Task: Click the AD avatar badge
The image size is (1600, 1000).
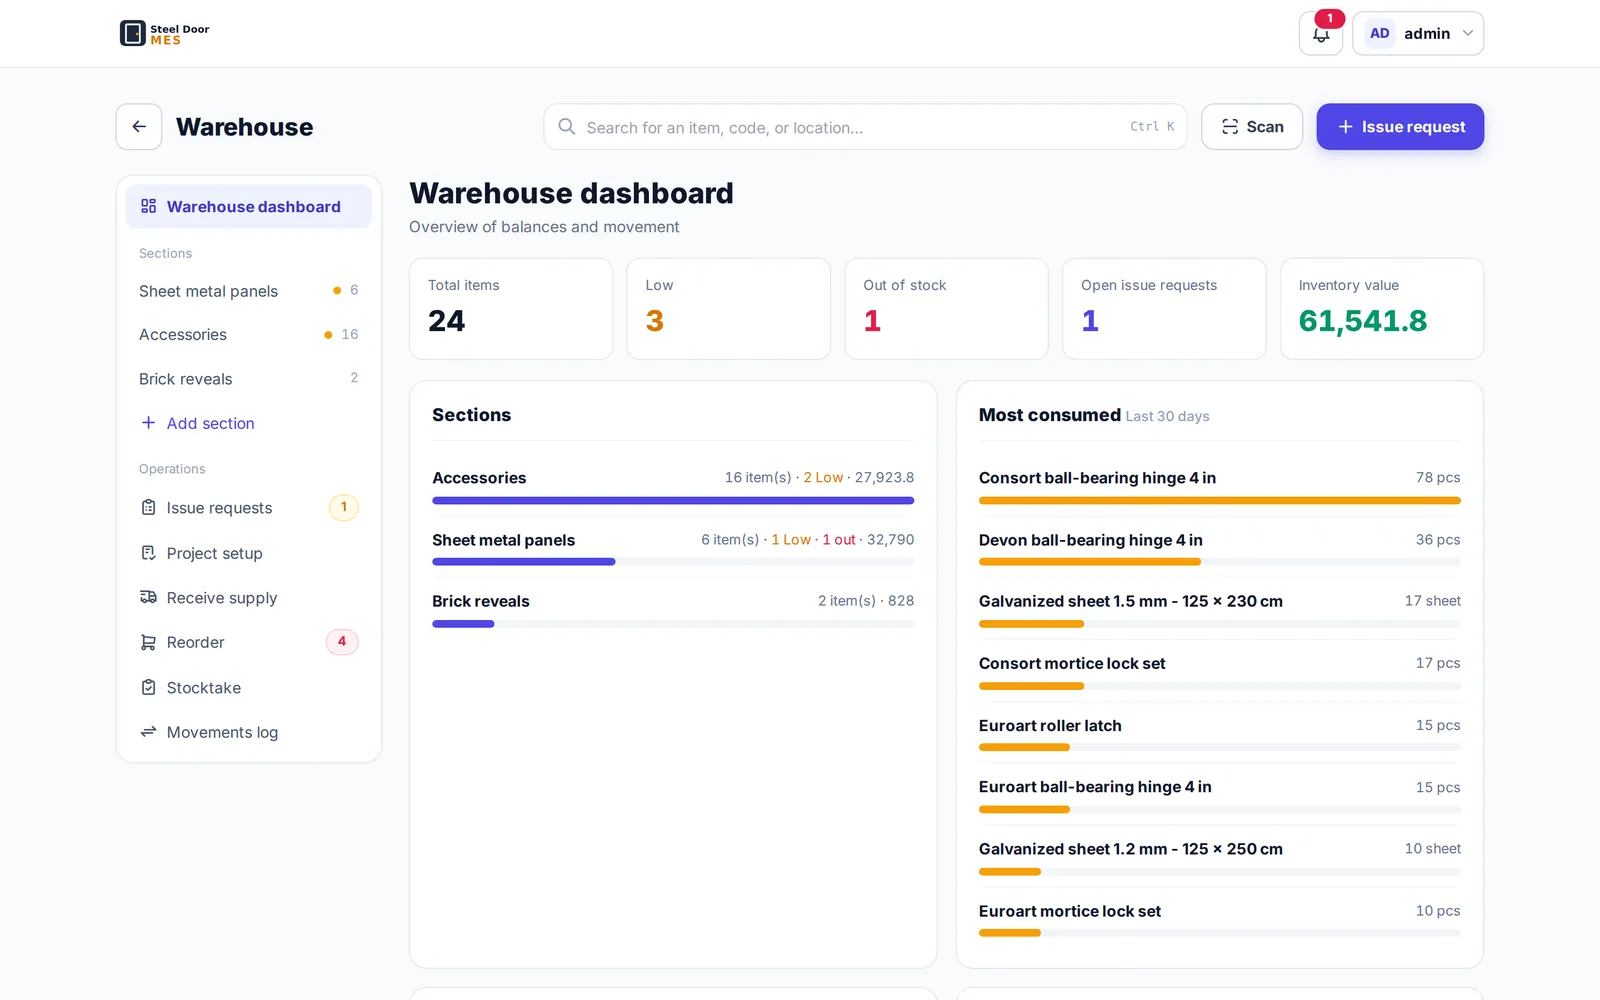Action: [1379, 33]
